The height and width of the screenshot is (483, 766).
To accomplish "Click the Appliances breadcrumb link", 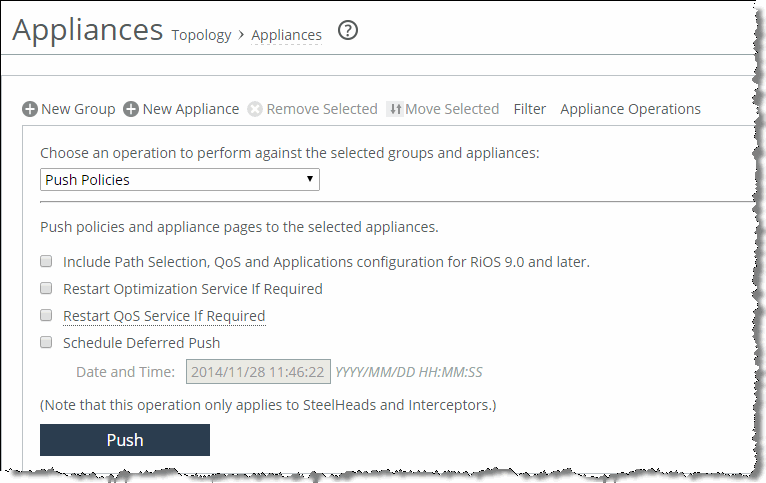I will [x=286, y=35].
